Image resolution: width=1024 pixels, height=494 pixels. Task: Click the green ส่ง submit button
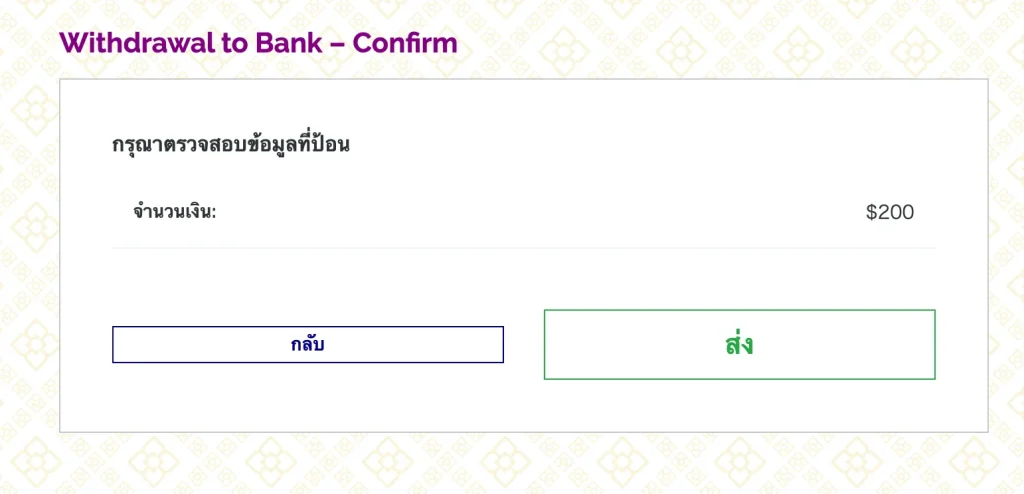(x=739, y=345)
